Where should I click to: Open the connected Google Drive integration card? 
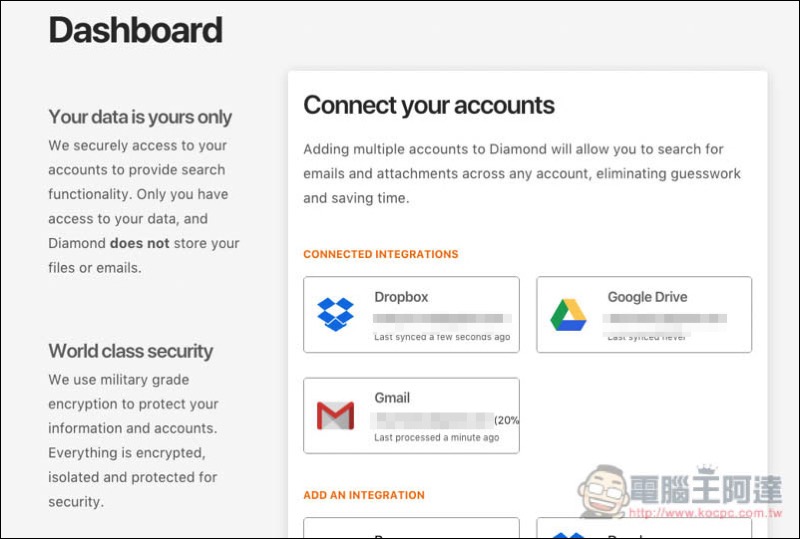(x=644, y=314)
